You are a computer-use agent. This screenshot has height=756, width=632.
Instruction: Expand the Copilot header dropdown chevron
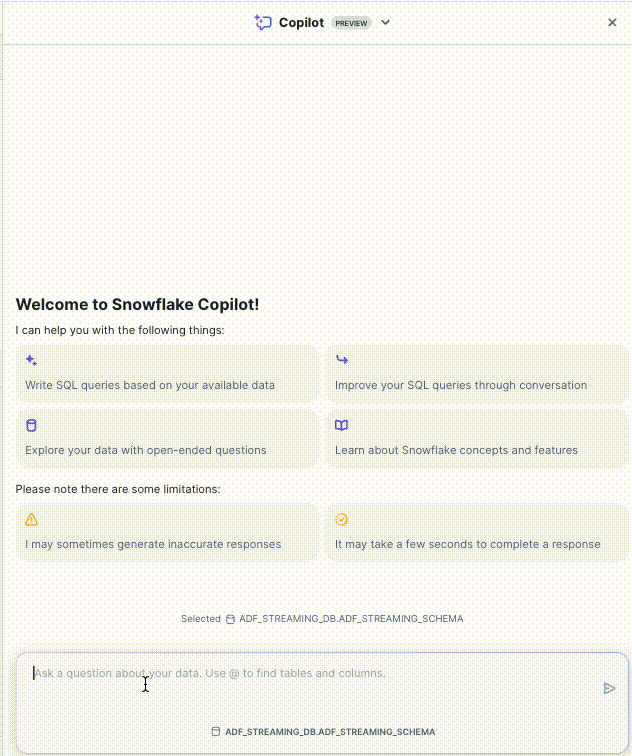pos(386,22)
